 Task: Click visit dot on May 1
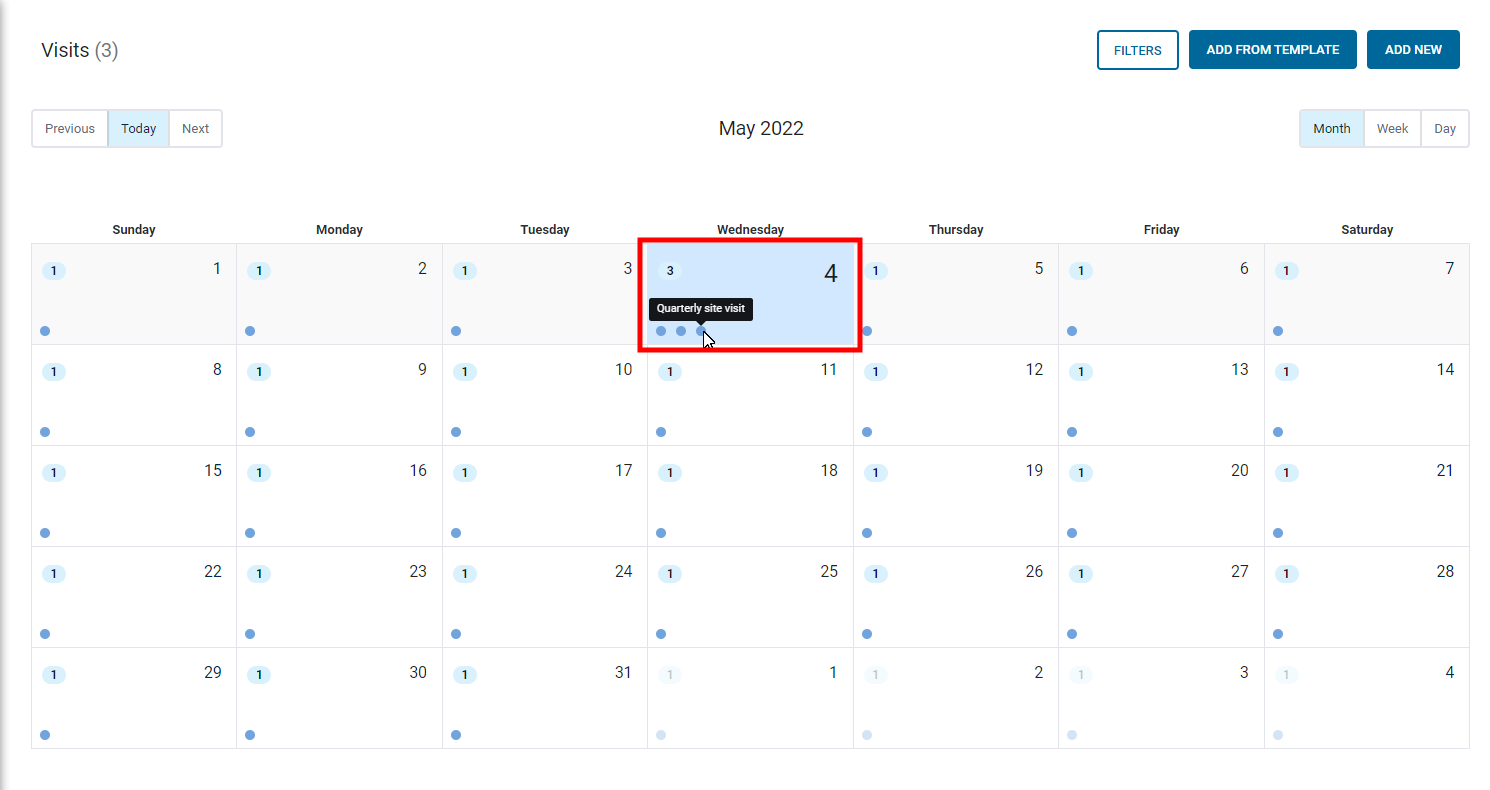(45, 331)
